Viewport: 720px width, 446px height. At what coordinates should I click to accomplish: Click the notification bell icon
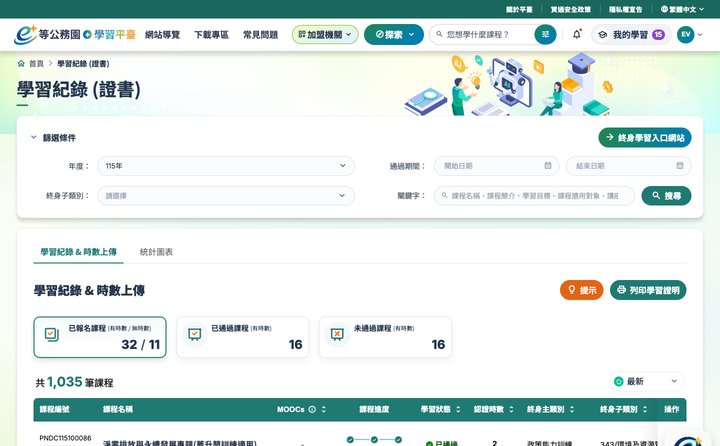point(577,34)
